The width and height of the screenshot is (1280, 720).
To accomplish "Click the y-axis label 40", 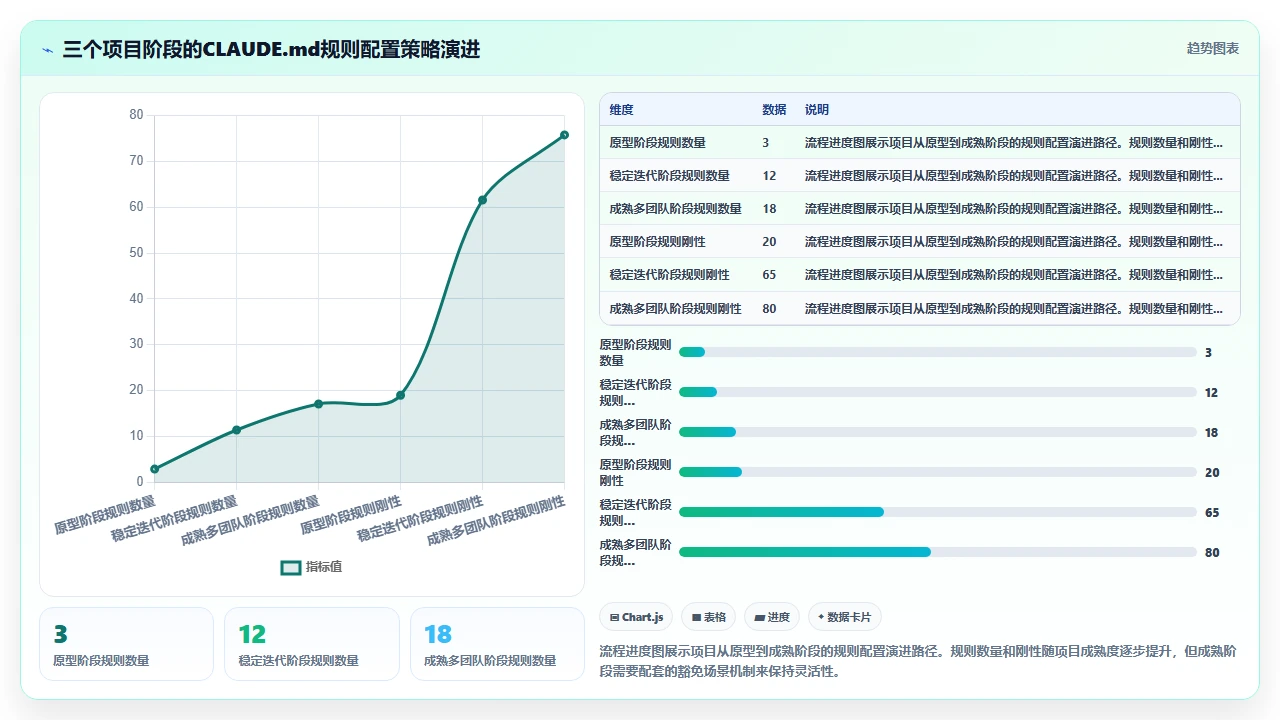I will [137, 298].
